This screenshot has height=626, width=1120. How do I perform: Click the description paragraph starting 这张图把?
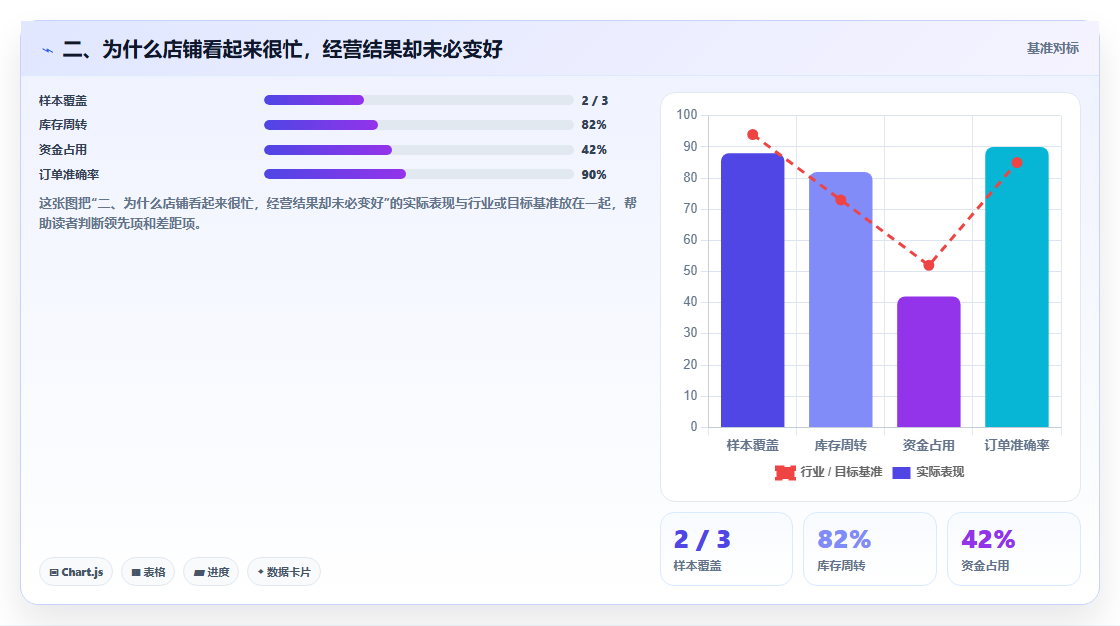(x=338, y=214)
